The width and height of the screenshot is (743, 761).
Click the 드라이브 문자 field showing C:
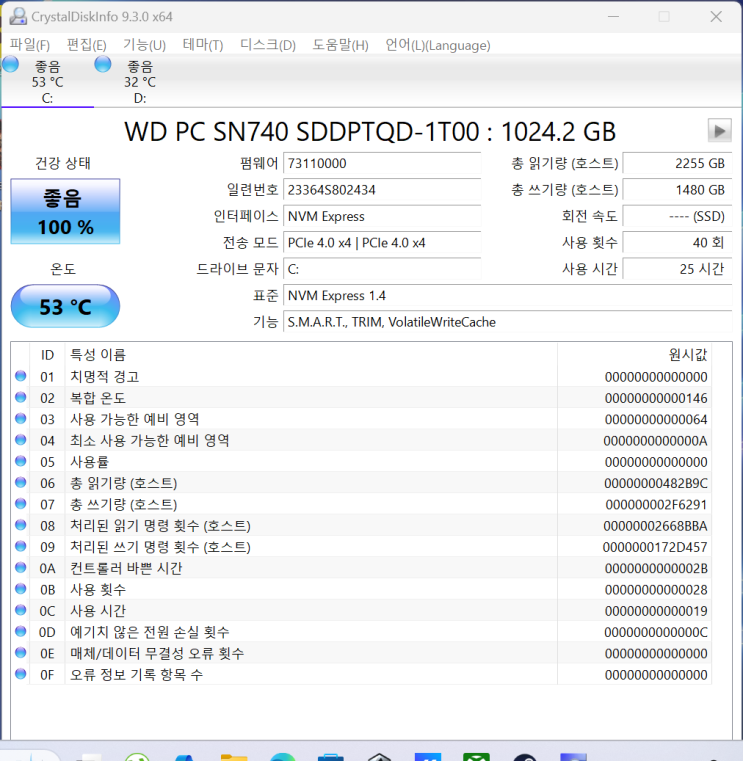coord(382,269)
